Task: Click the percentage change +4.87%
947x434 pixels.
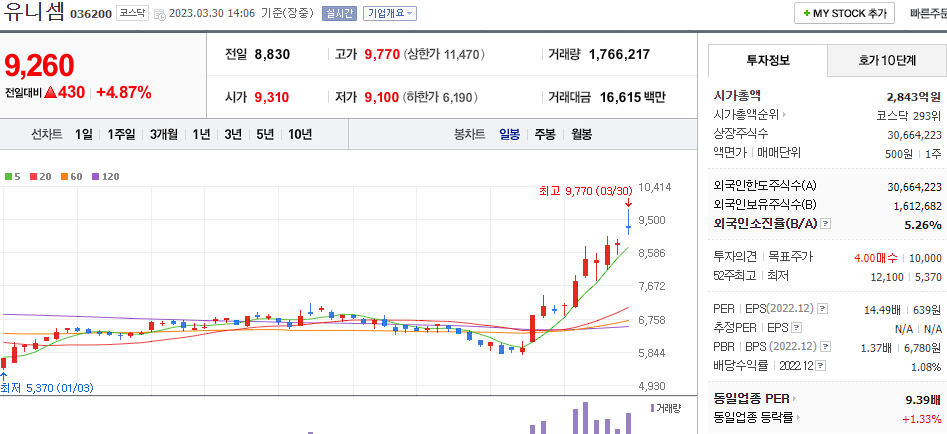Action: click(x=124, y=92)
